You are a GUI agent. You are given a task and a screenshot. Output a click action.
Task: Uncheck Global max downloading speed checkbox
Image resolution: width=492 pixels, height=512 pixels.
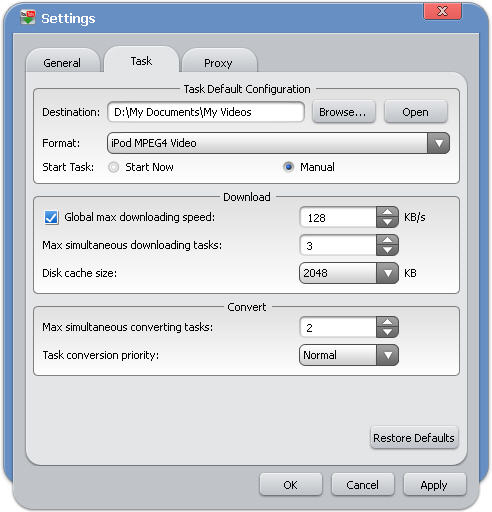pos(51,217)
